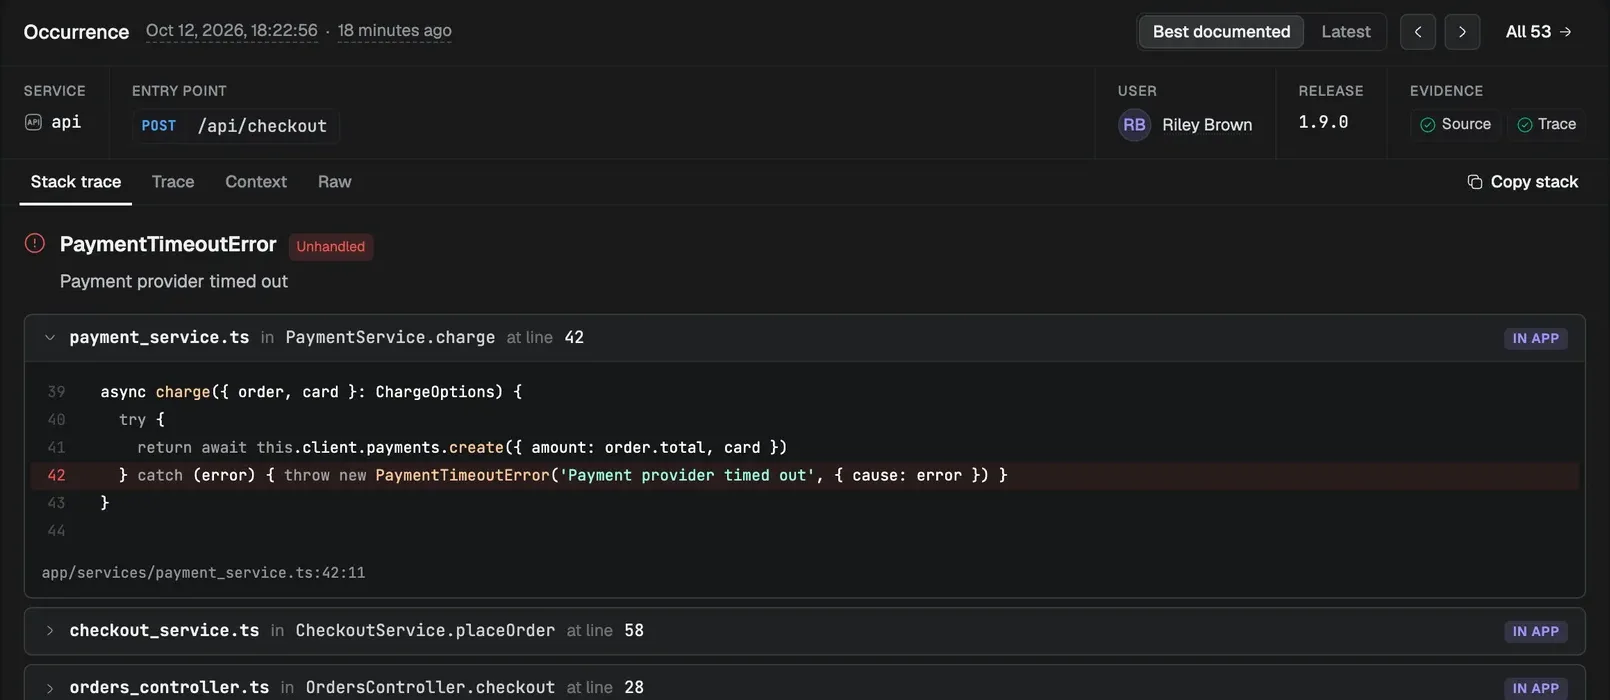Click the Source evidence badge
Viewport: 1610px width, 700px height.
[x=1455, y=125]
